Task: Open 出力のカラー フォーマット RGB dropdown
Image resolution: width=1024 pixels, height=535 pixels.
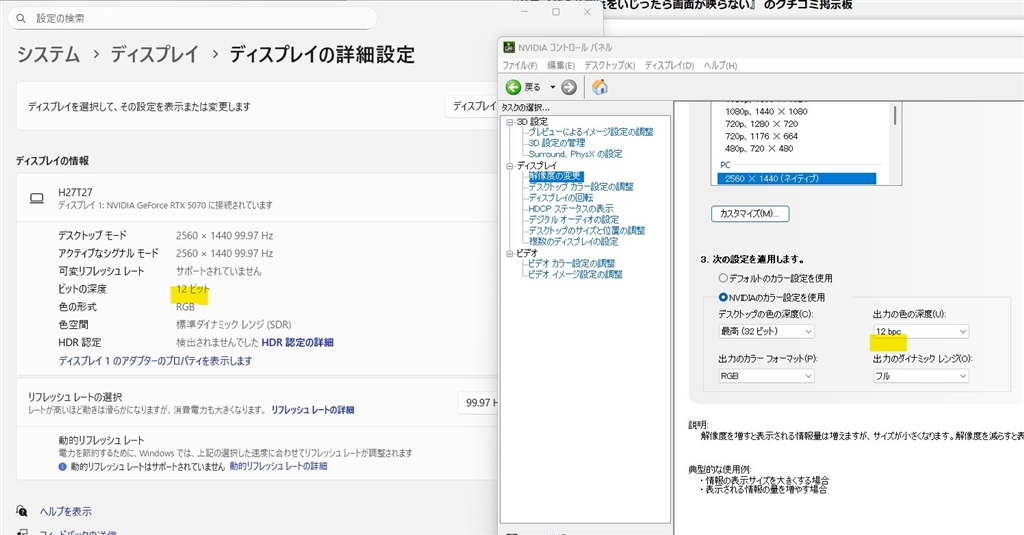Action: pos(766,376)
